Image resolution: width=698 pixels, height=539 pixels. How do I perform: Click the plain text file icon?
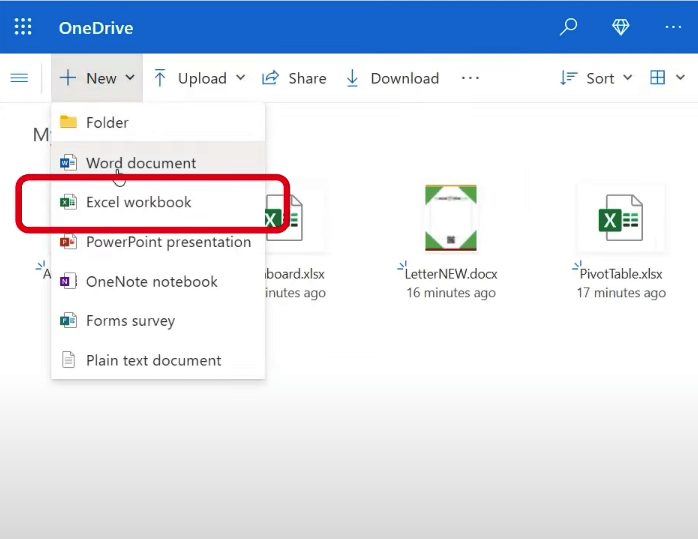pos(68,360)
